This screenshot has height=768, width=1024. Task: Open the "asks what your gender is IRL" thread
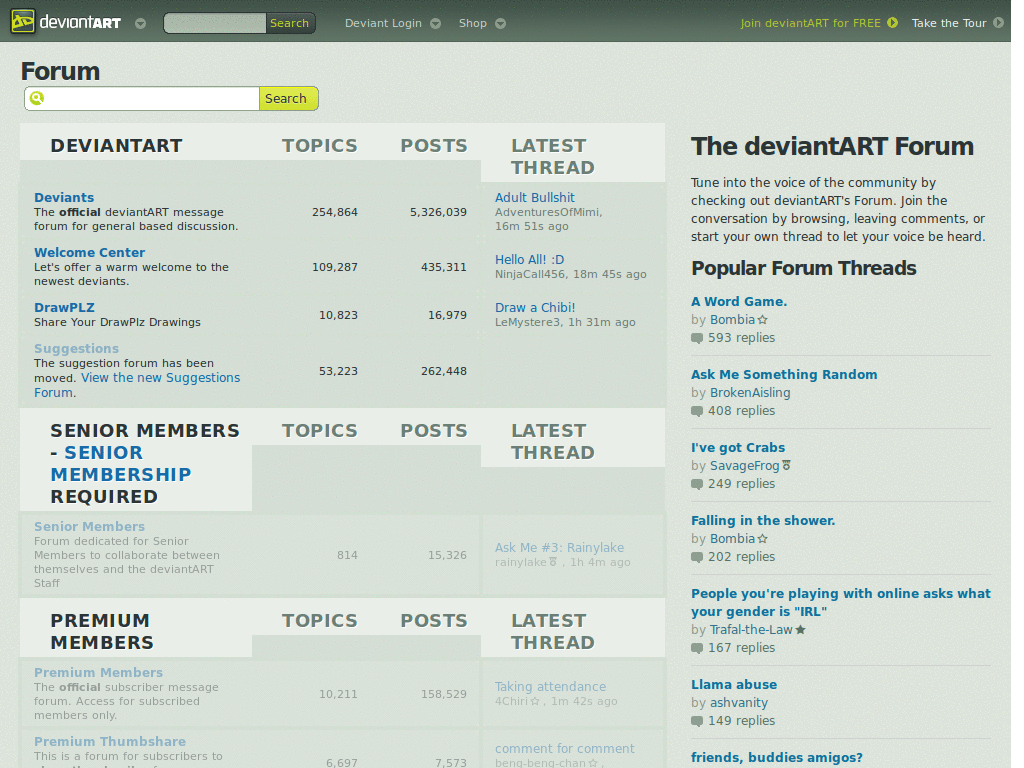[841, 602]
